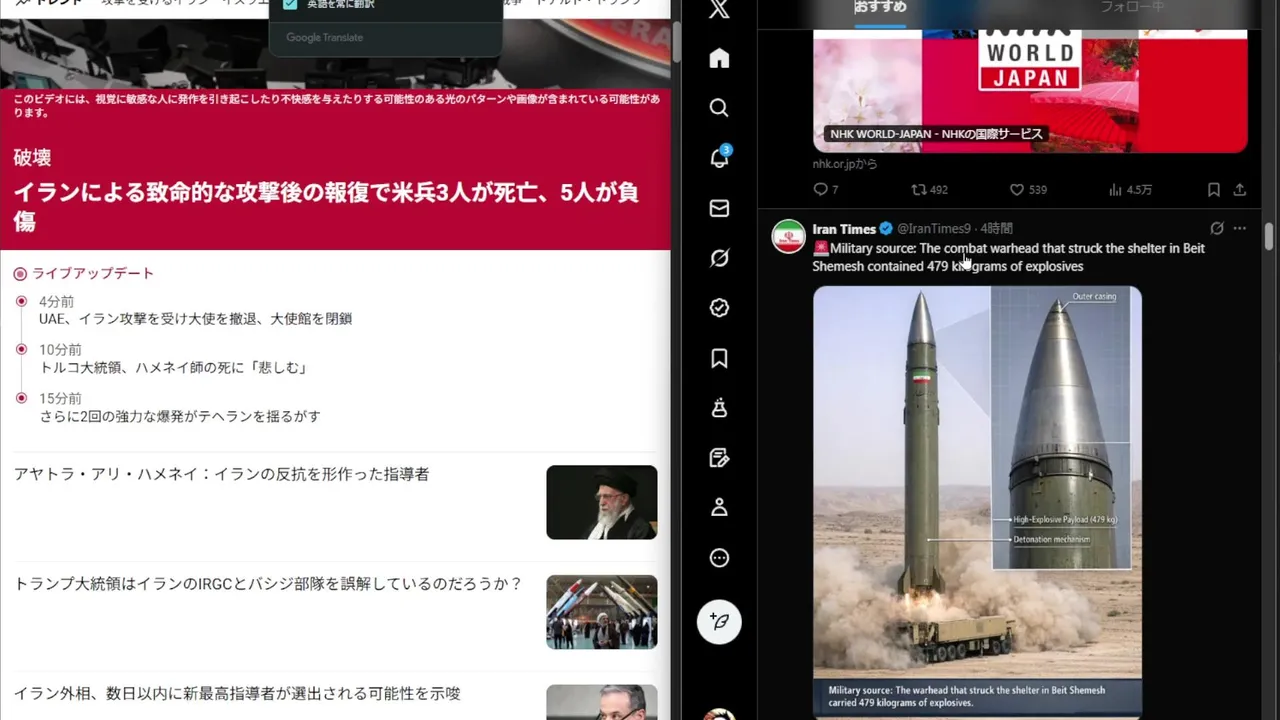Click ライブアップデート live updates label
Viewport: 1280px width, 720px height.
(x=93, y=273)
